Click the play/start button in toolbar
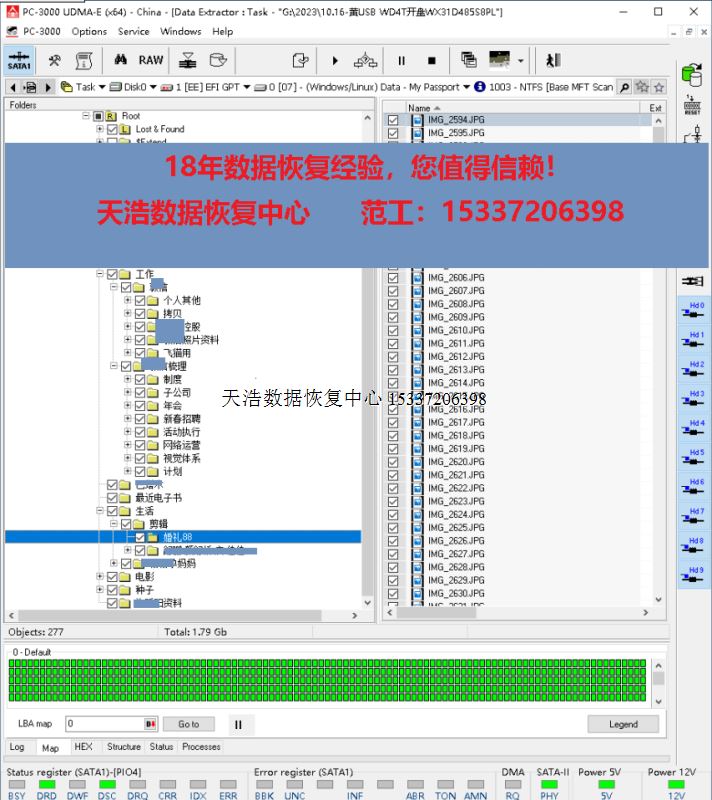The height and width of the screenshot is (800, 712). [335, 61]
